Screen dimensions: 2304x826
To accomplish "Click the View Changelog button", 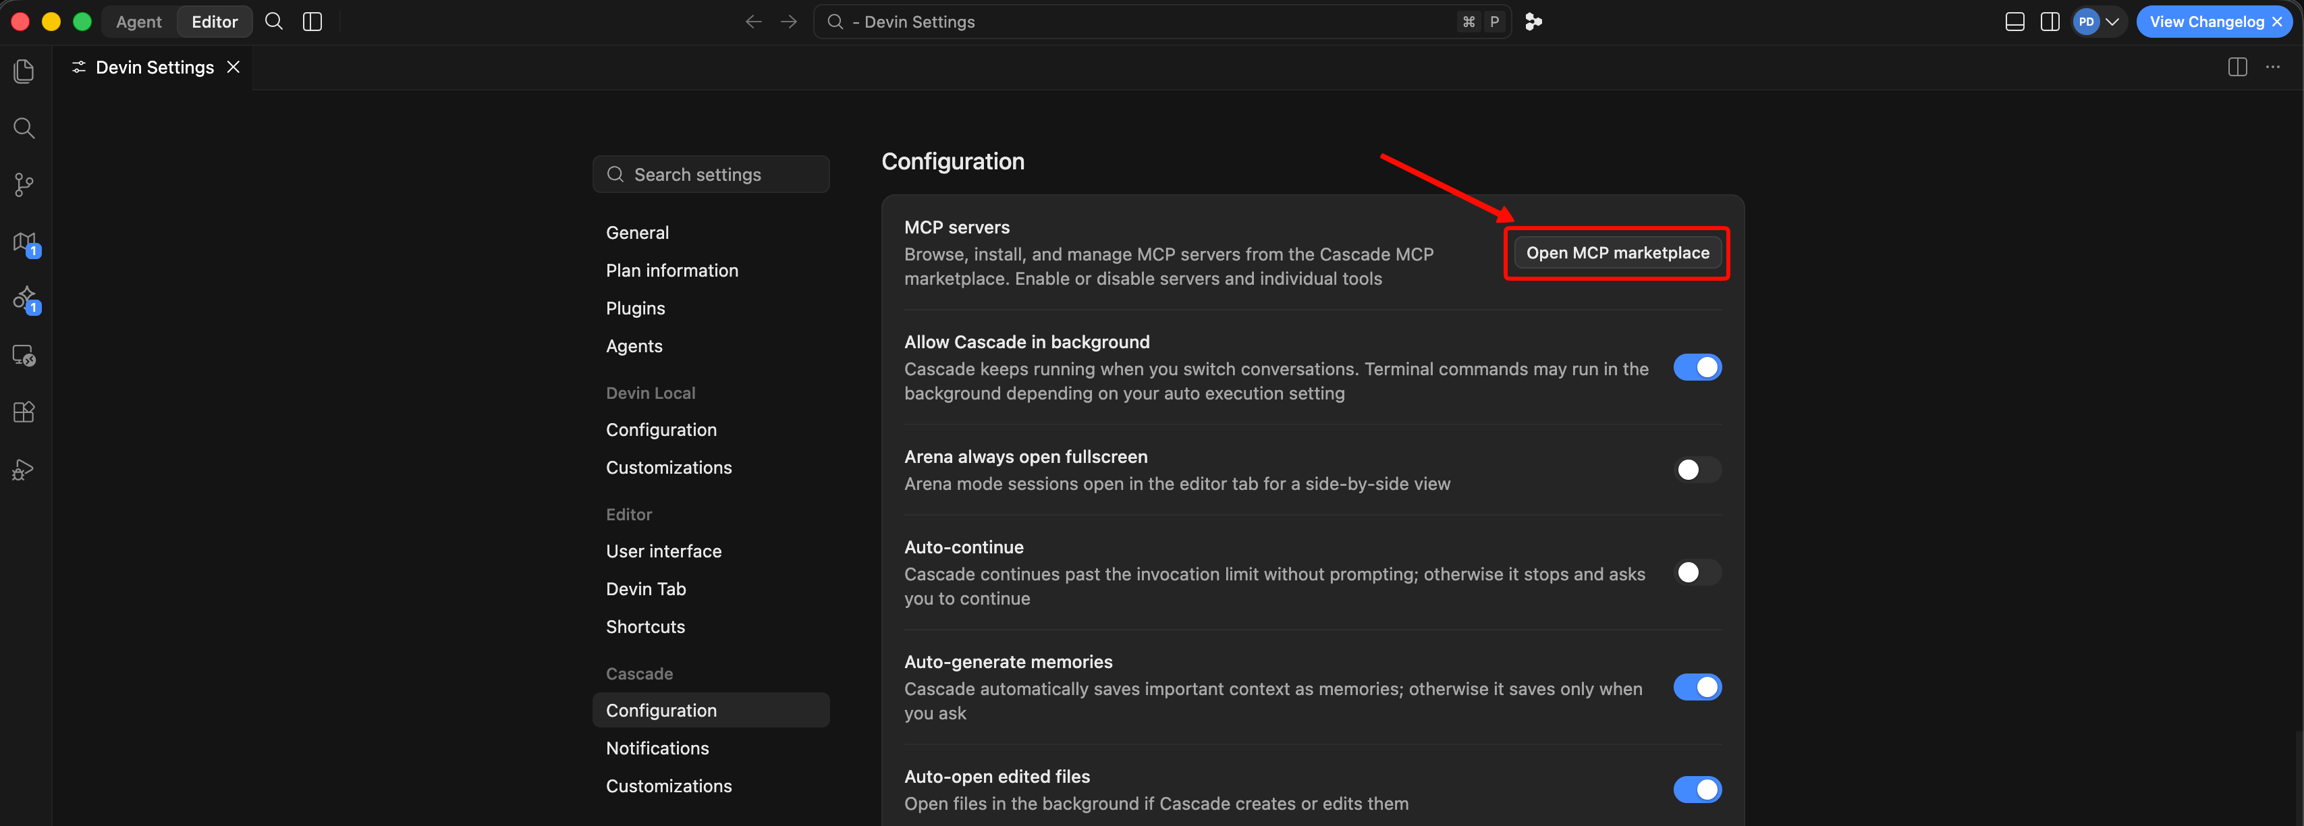I will 2206,21.
